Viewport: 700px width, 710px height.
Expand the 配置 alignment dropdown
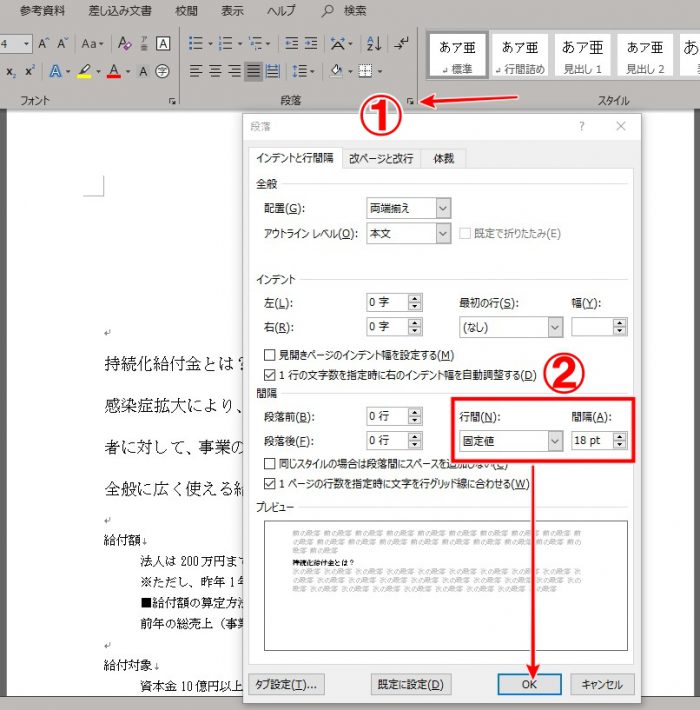pyautogui.click(x=443, y=208)
